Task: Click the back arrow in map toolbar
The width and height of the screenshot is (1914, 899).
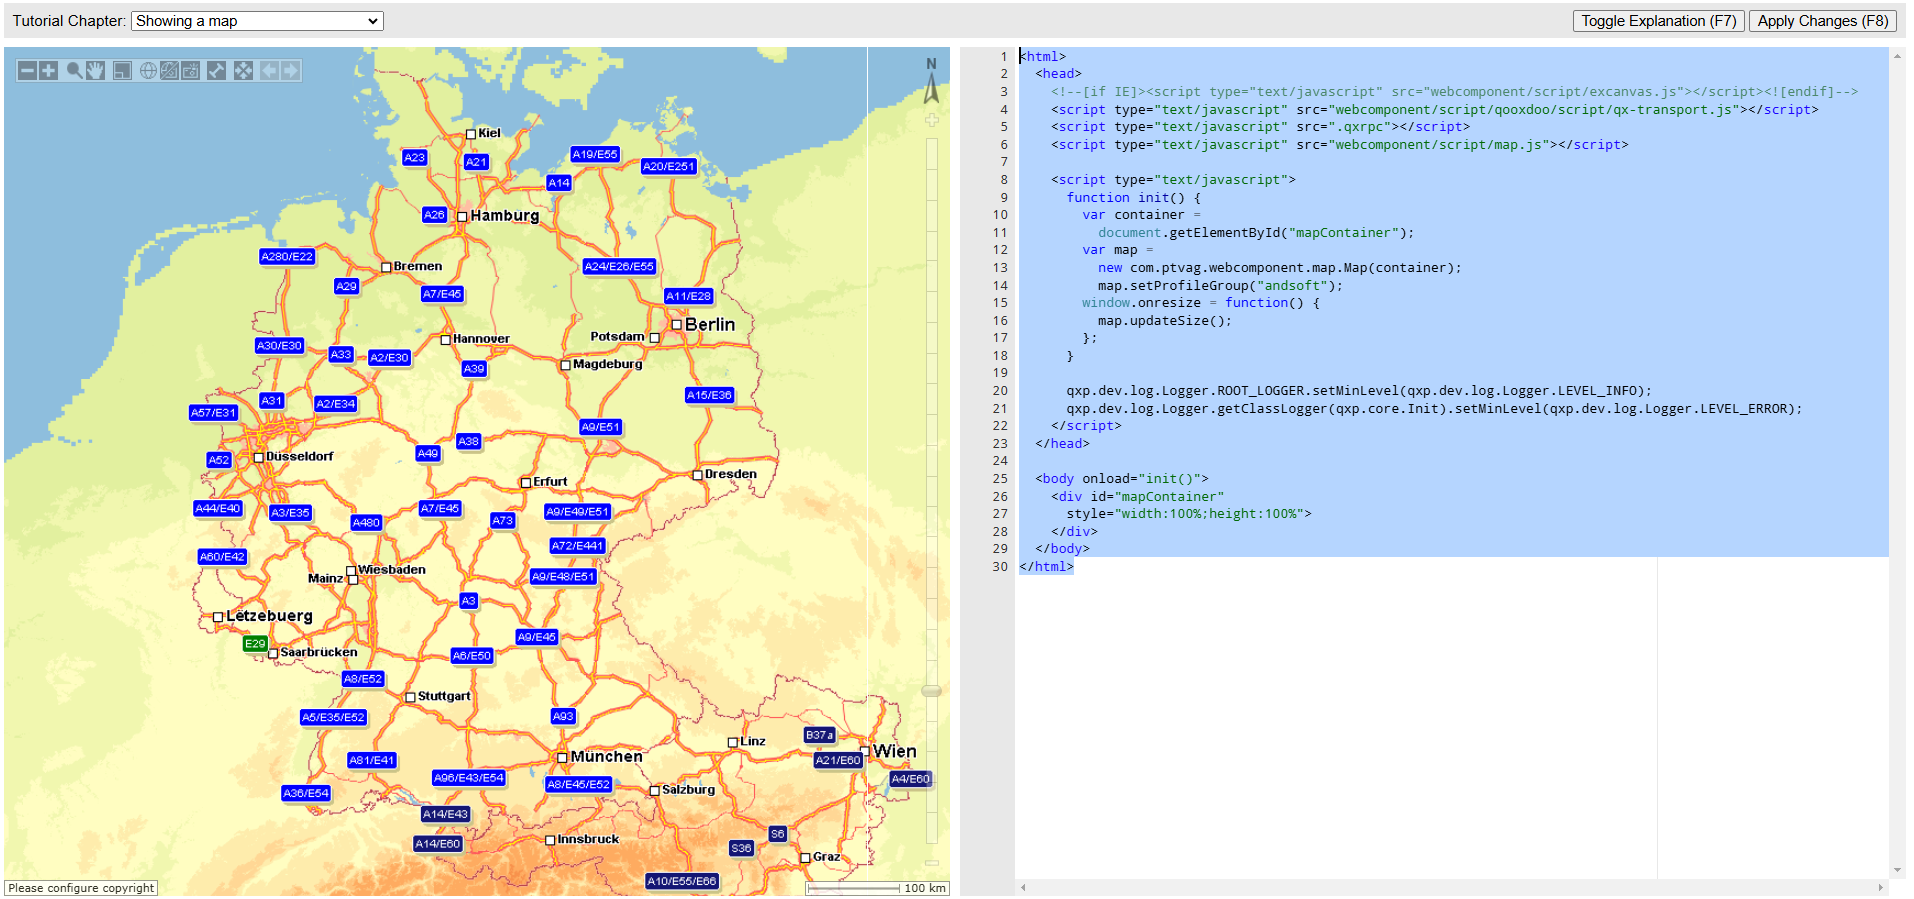Action: pos(269,71)
